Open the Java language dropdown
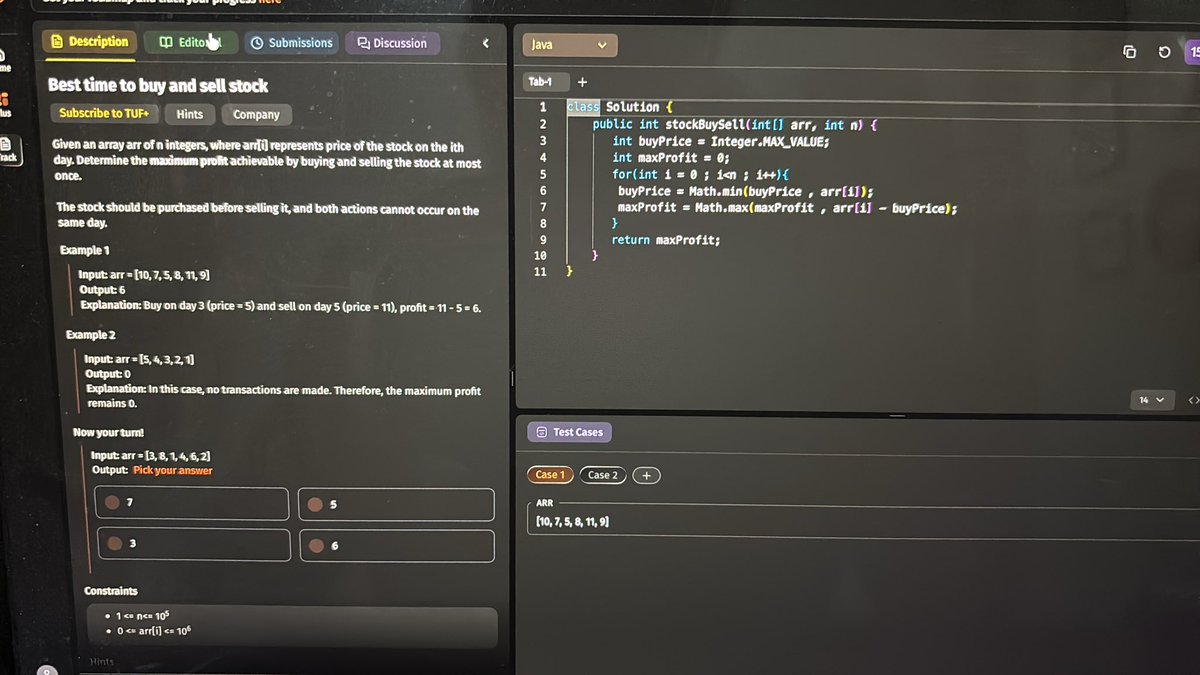Viewport: 1200px width, 675px height. [570, 45]
